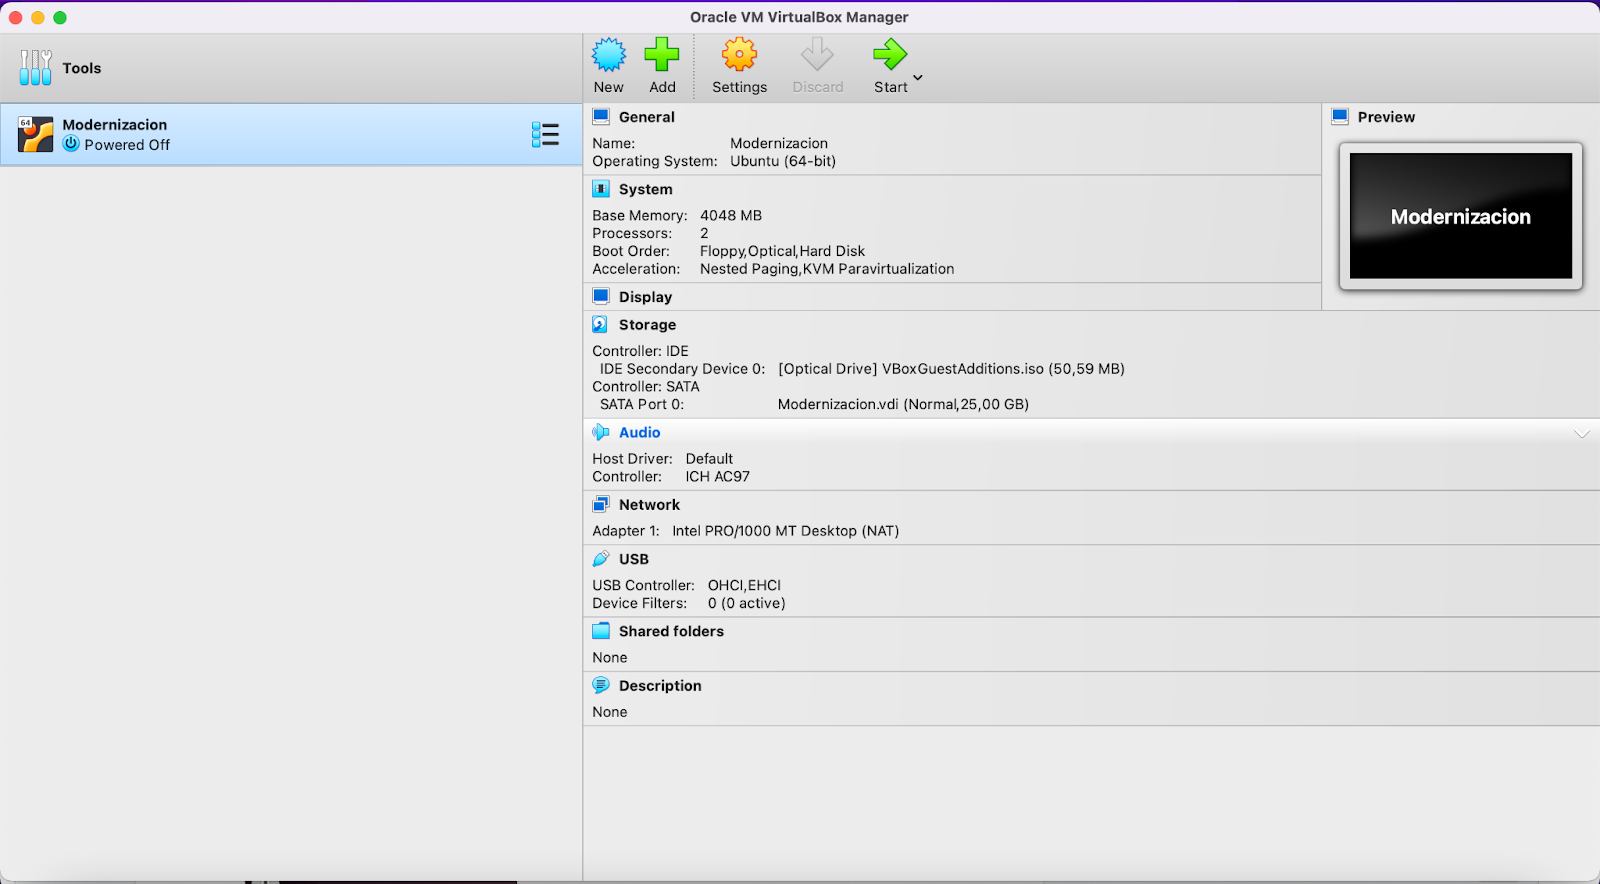The image size is (1600, 884).
Task: Click the Audio speaker icon
Action: (601, 432)
